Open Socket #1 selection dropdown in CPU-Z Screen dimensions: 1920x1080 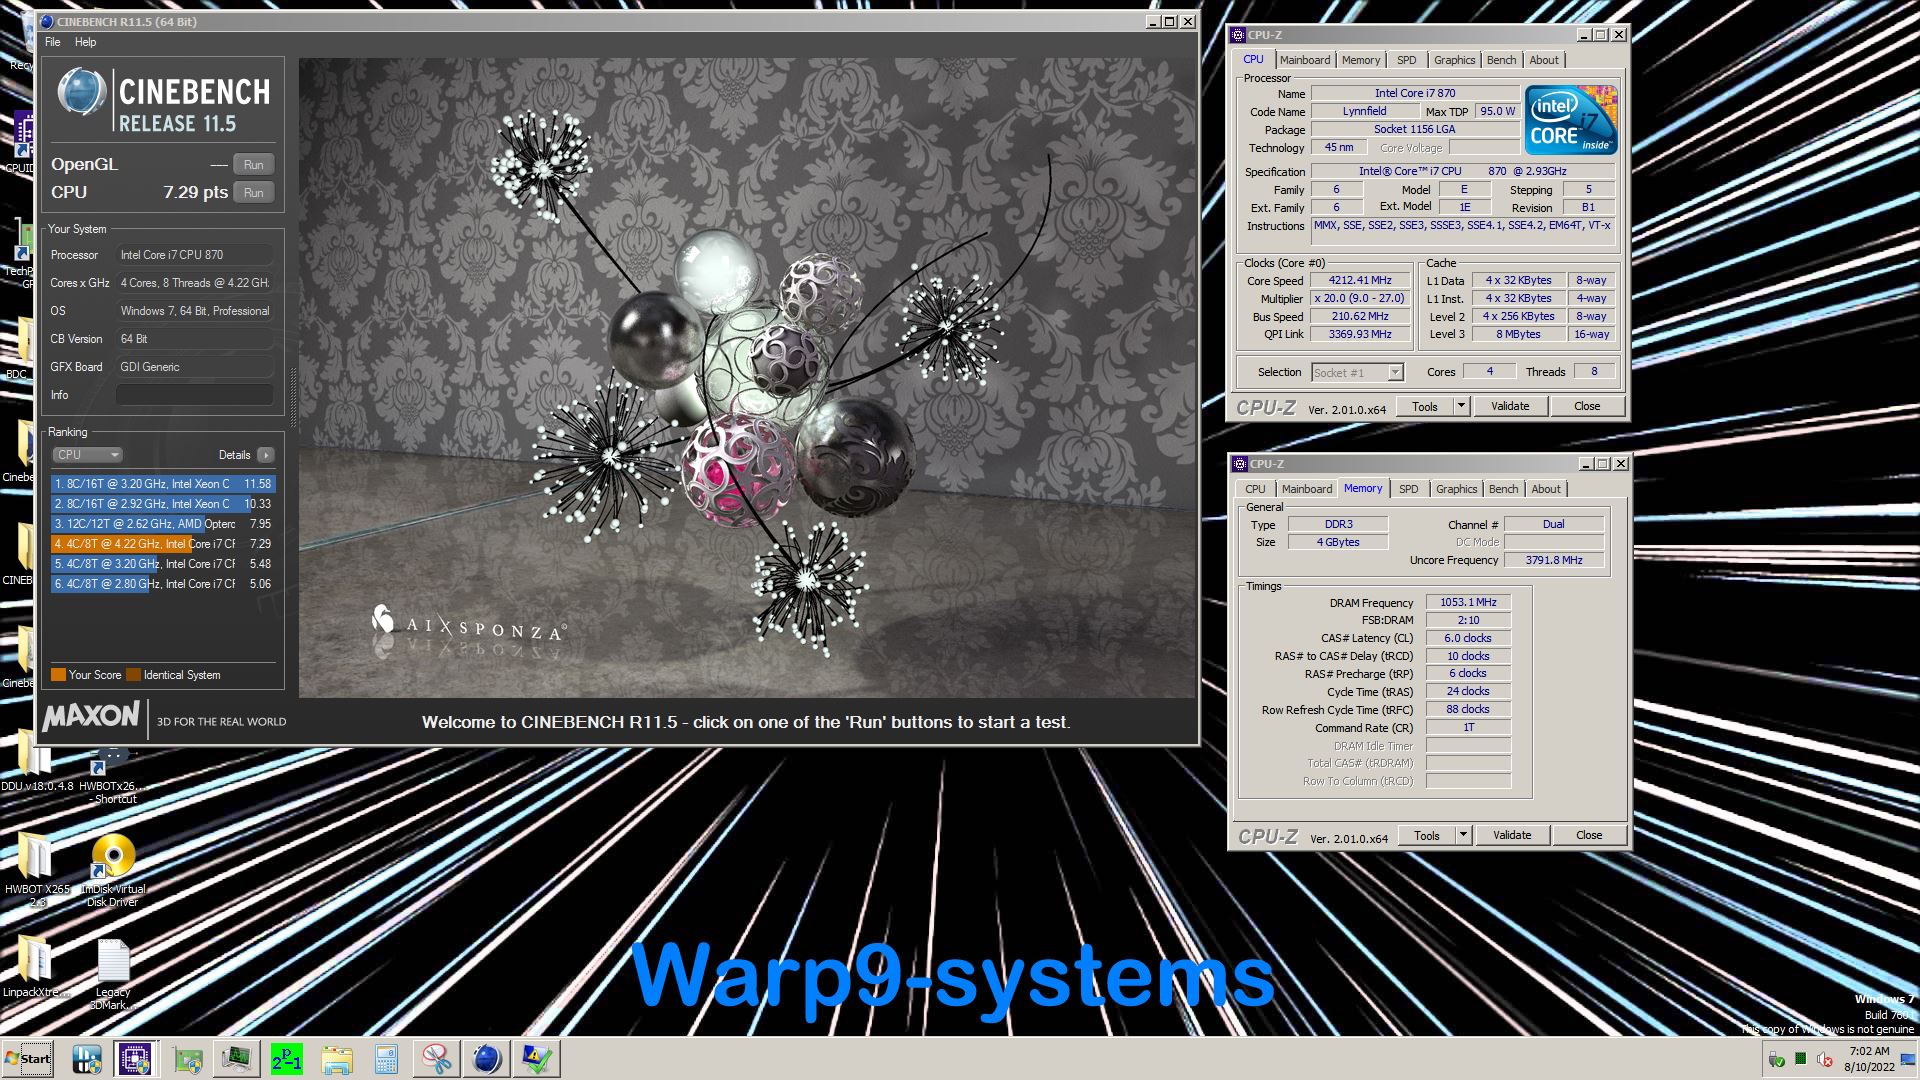(1357, 373)
